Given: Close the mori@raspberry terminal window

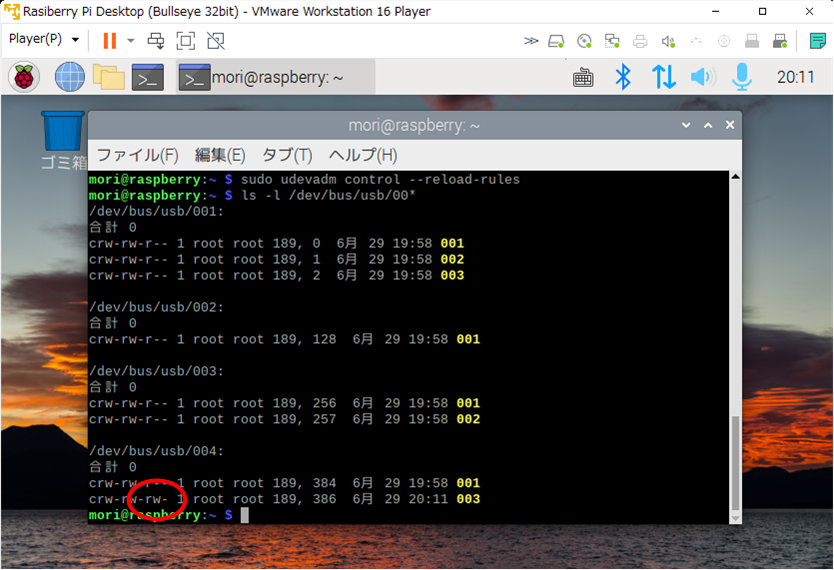Looking at the screenshot, I should click(x=730, y=125).
